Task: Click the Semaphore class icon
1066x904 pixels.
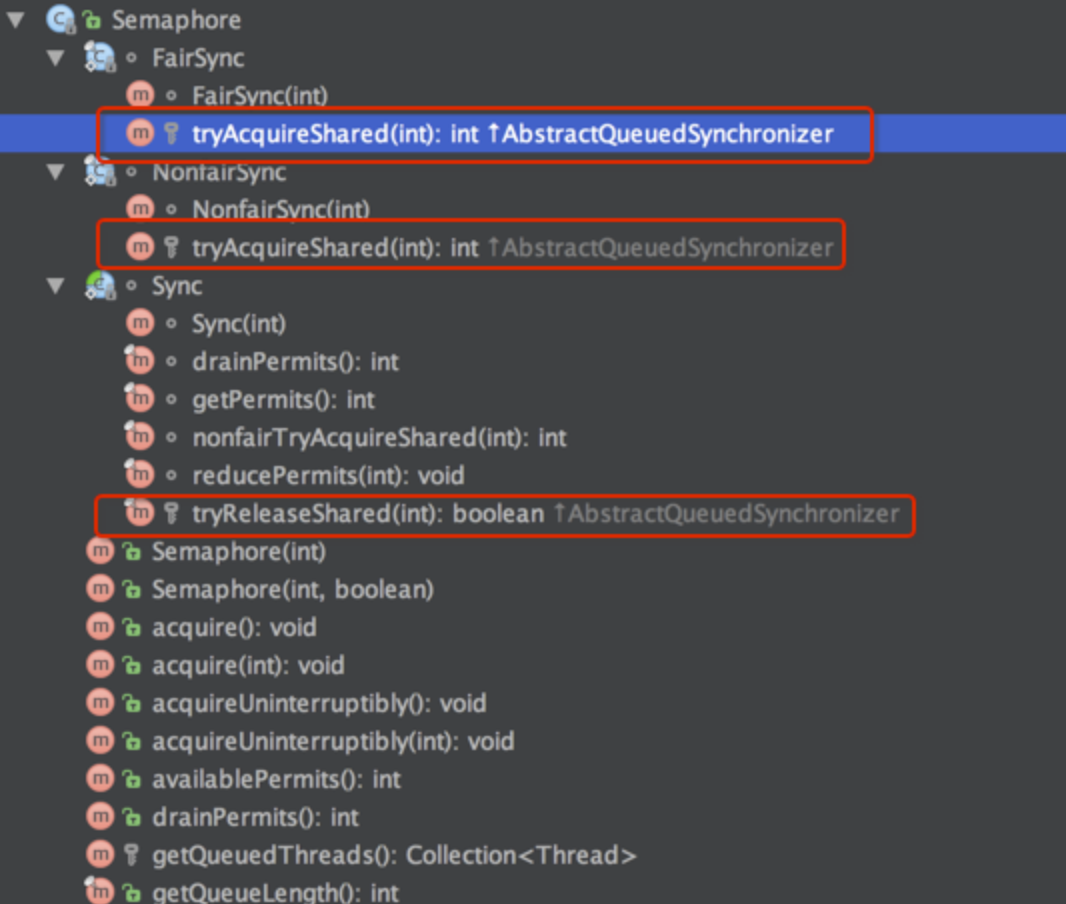Action: pyautogui.click(x=58, y=19)
